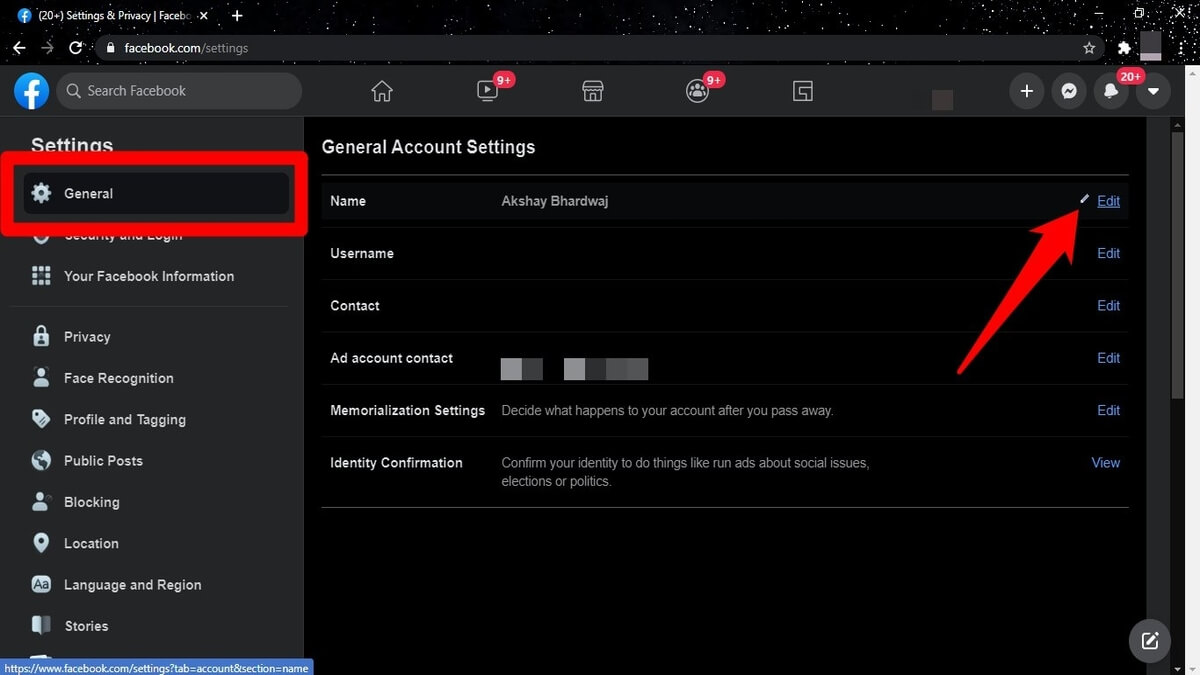
Task: Open the Home feed icon
Action: pos(382,91)
